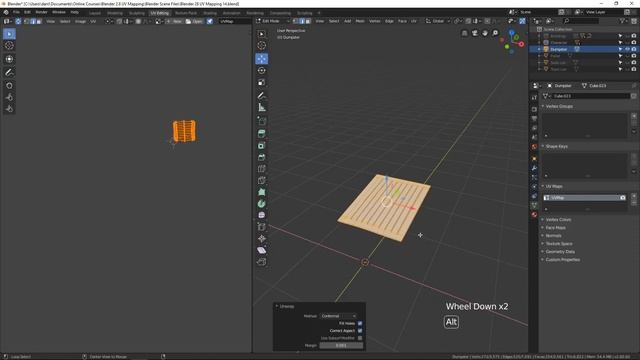Enable vertex select mode in 3D viewport
Image resolution: width=640 pixels, height=360 pixels.
(296, 21)
